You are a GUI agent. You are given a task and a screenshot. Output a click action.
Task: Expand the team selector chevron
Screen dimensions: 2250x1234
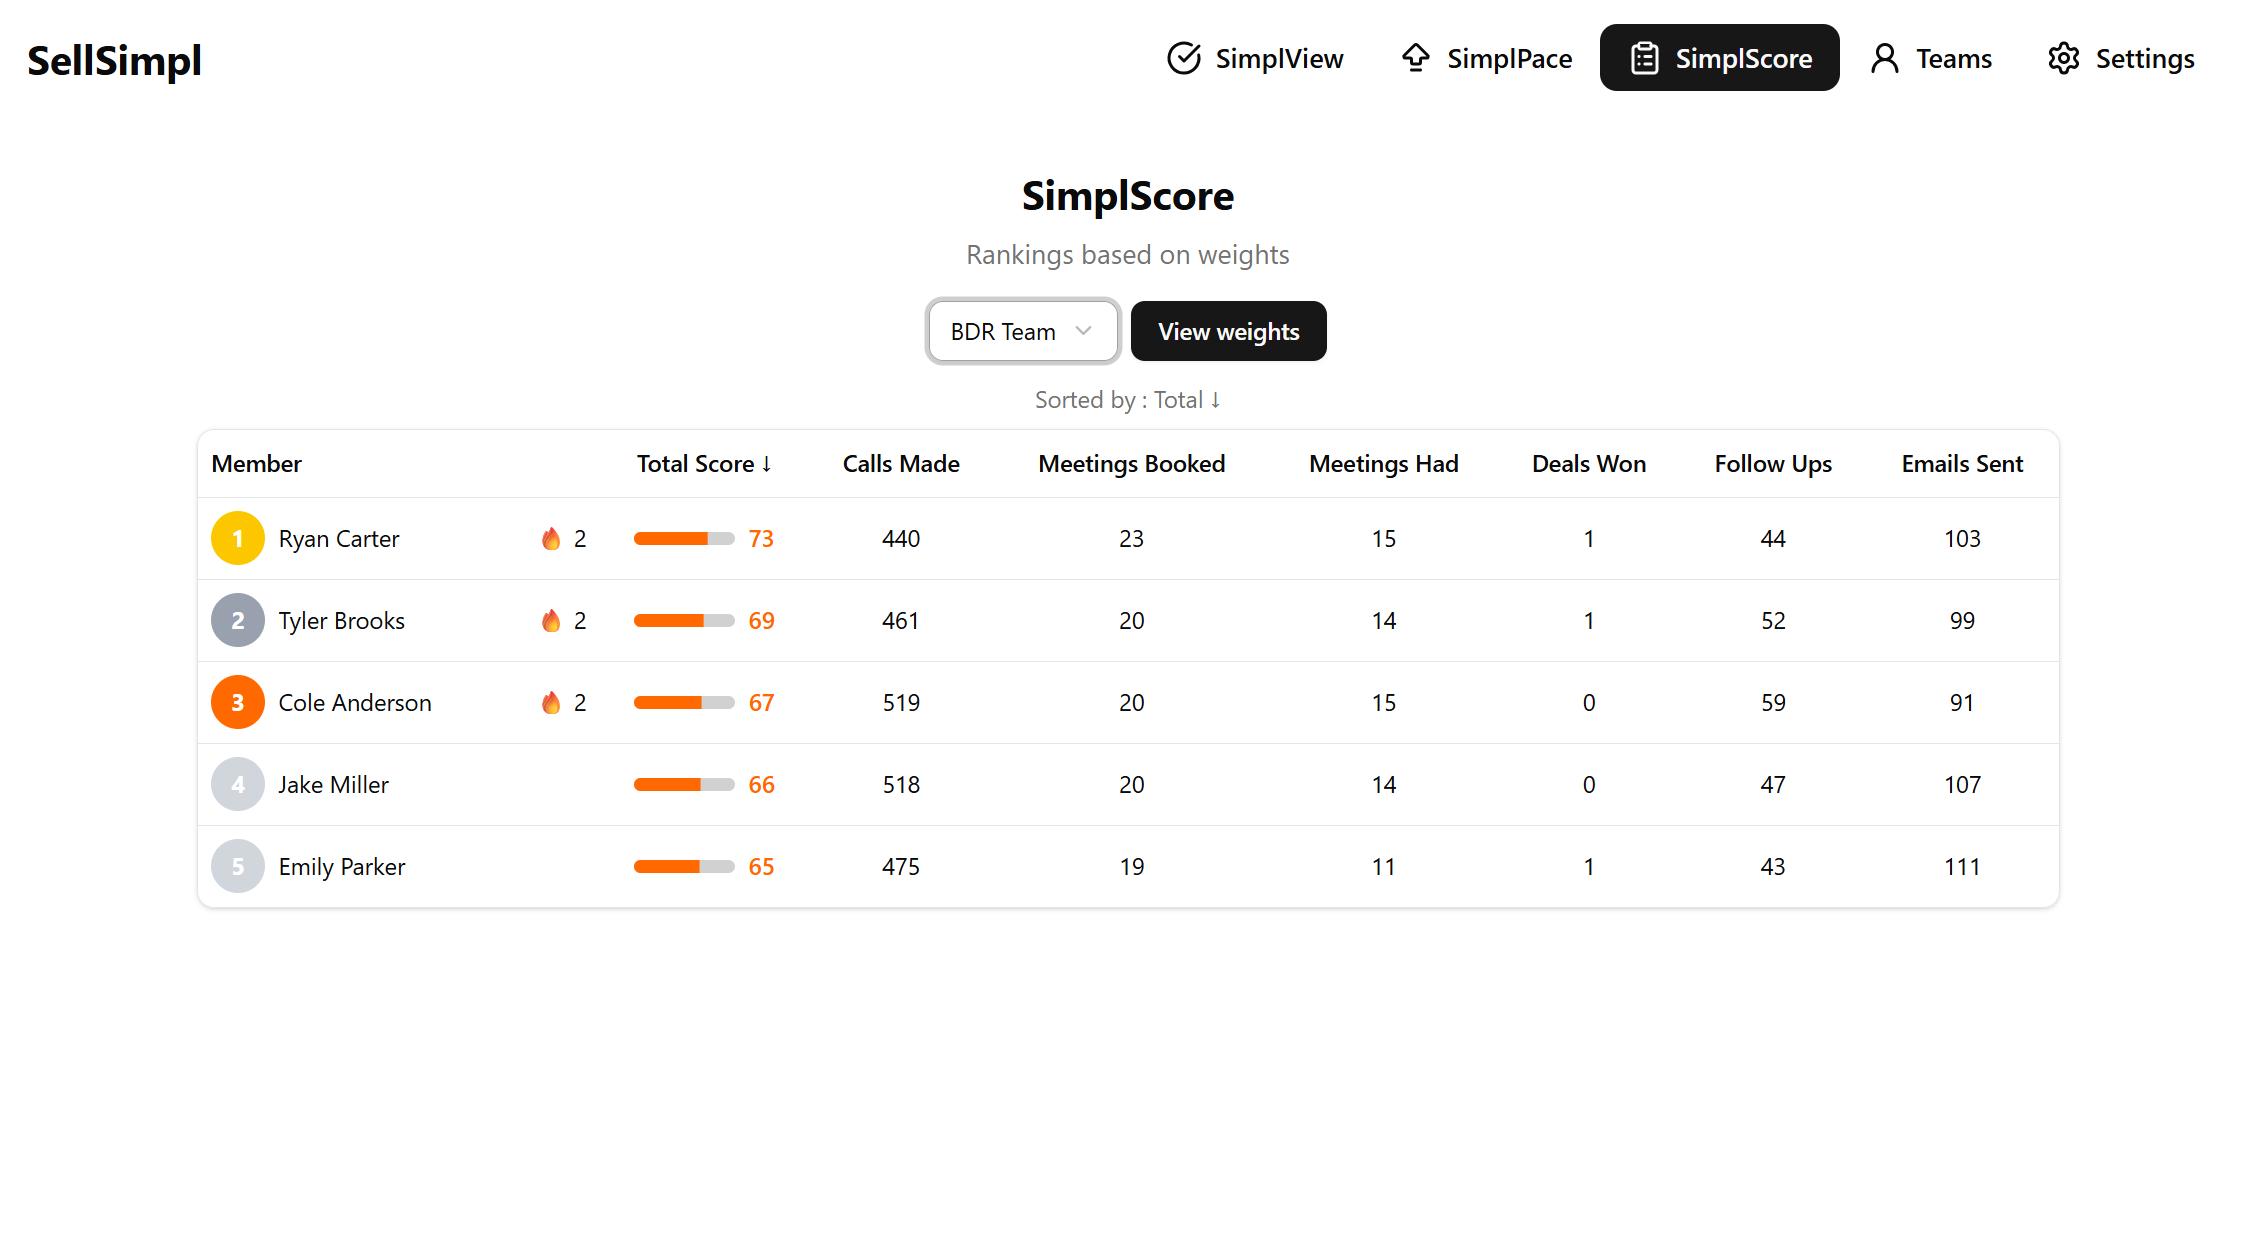tap(1084, 331)
